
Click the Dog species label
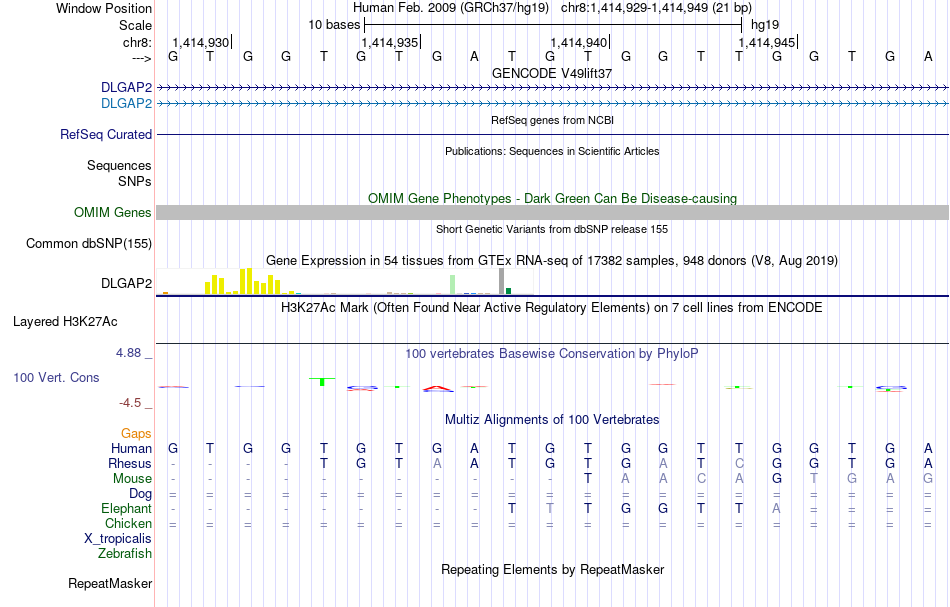[x=140, y=494]
